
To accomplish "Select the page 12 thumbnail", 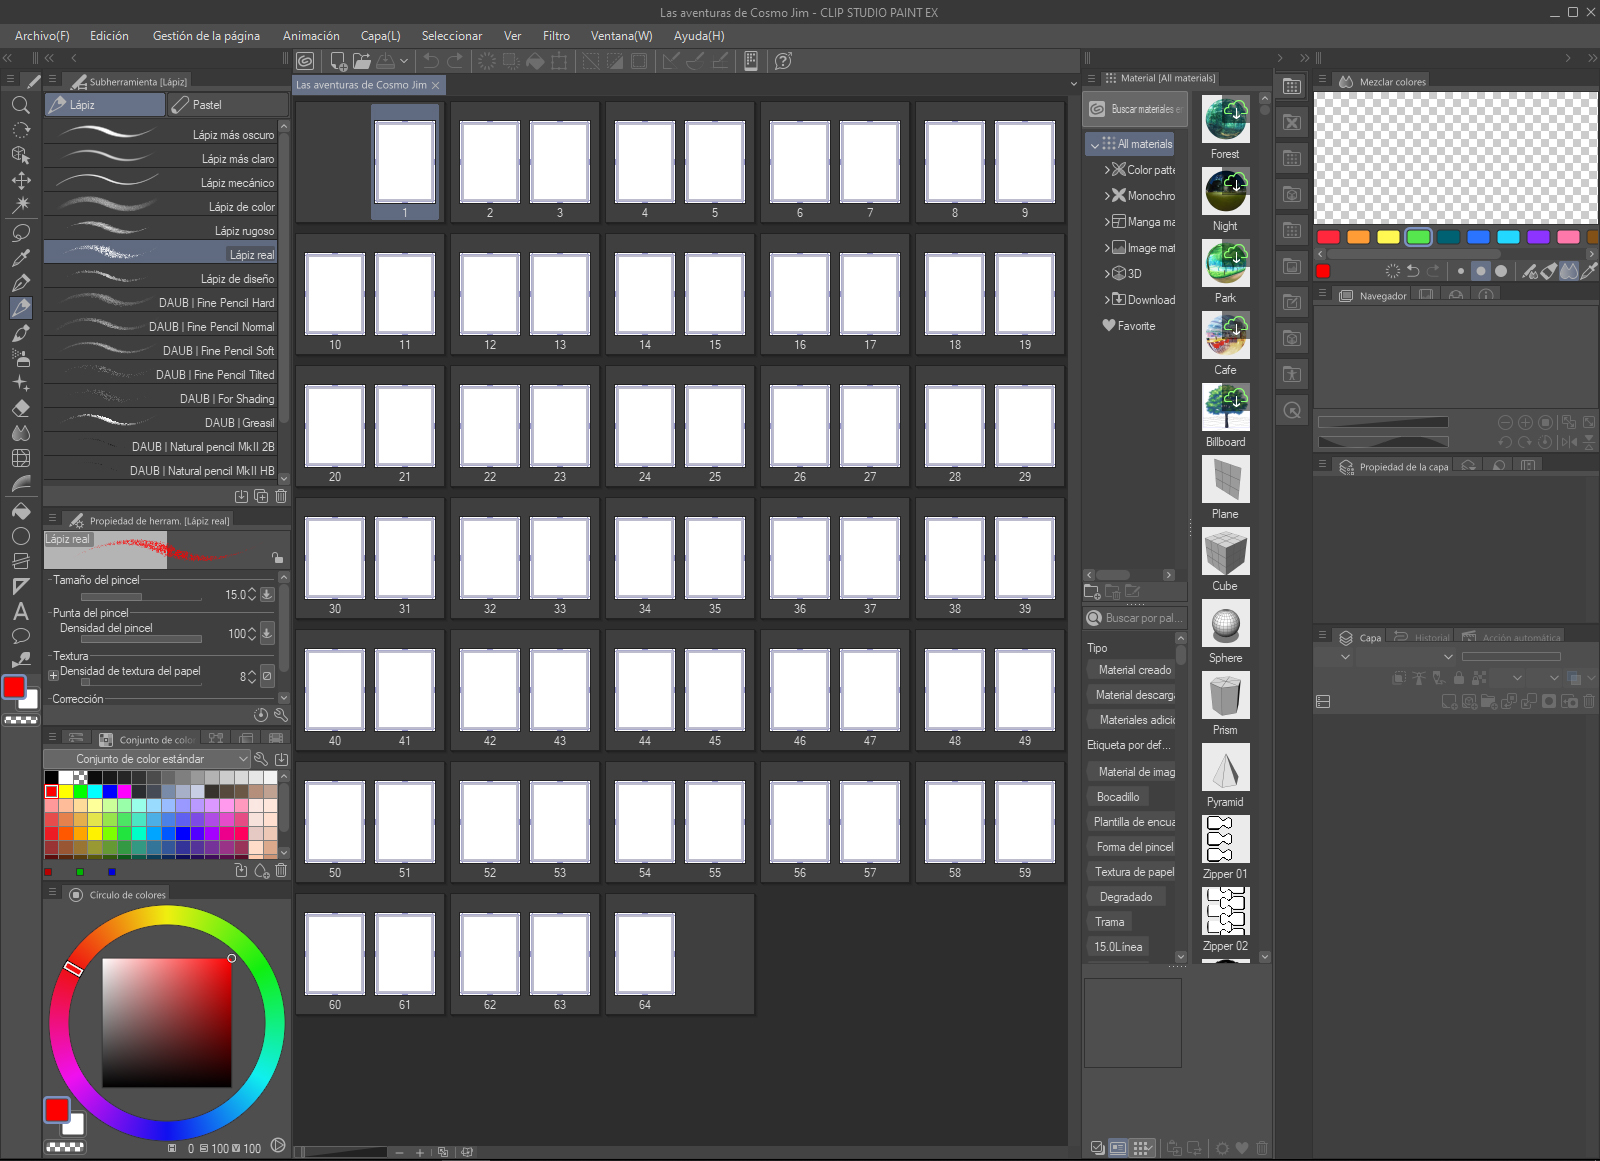I will pos(490,294).
